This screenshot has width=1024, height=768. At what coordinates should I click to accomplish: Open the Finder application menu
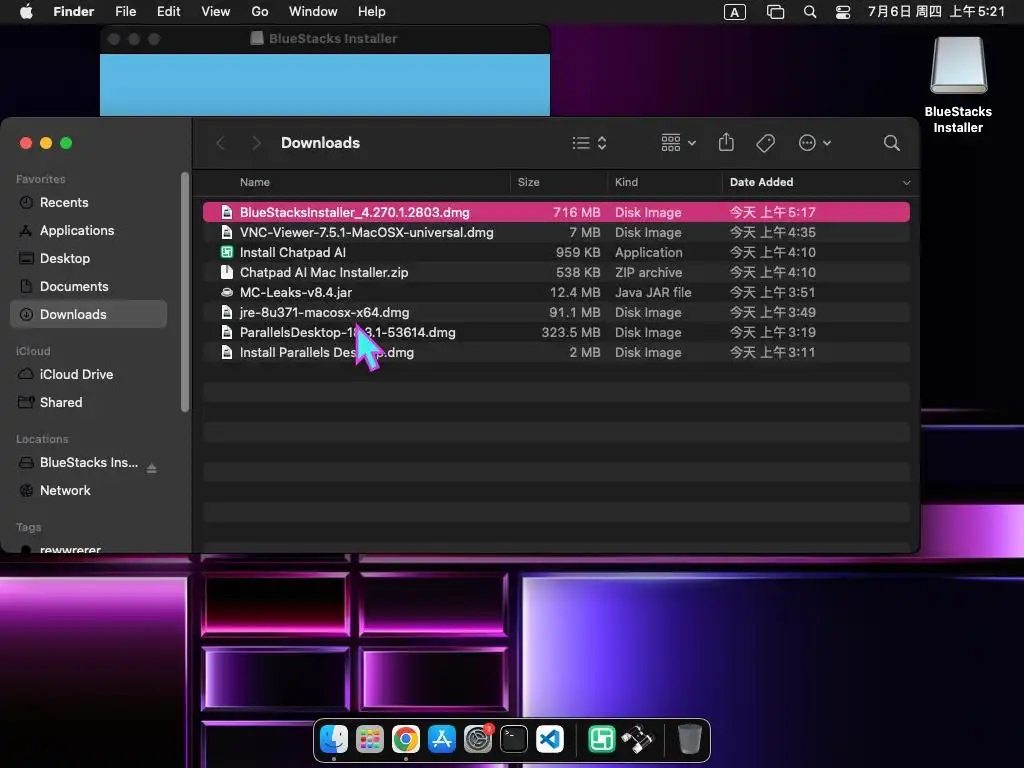(74, 12)
